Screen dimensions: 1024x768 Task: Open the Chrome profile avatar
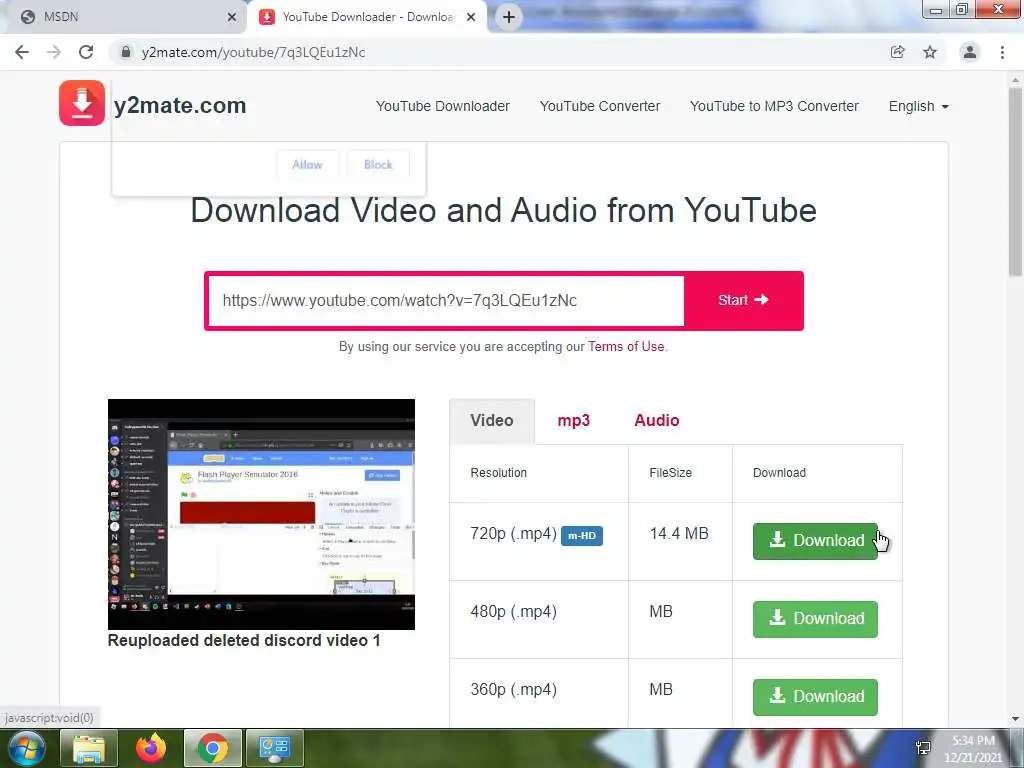970,52
